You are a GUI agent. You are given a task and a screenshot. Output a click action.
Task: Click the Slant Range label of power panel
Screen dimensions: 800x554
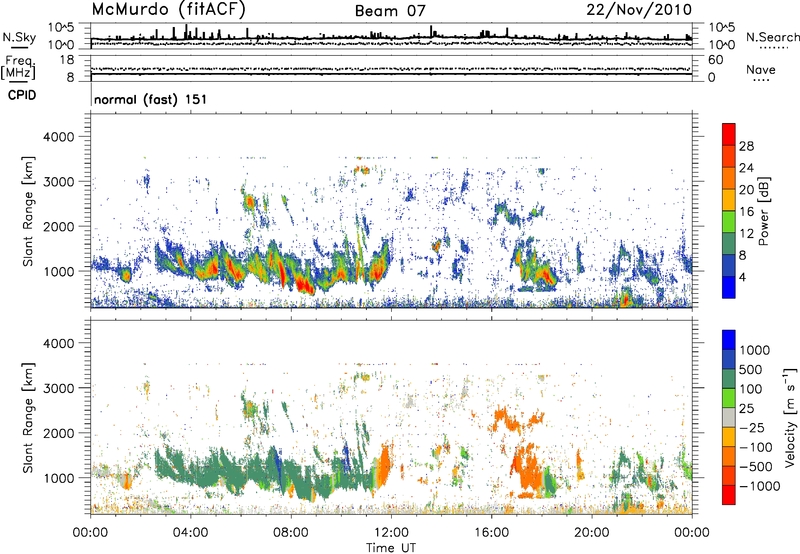[28, 211]
